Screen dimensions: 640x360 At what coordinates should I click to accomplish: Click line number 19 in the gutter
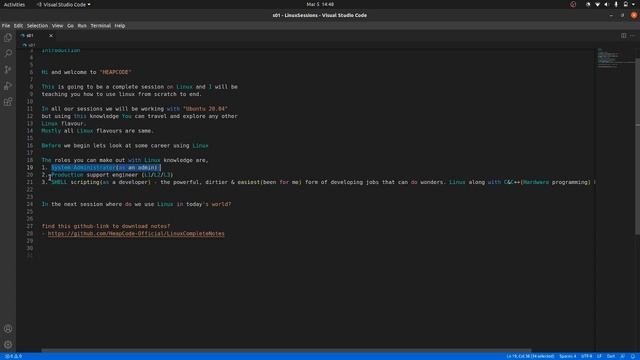tap(30, 167)
